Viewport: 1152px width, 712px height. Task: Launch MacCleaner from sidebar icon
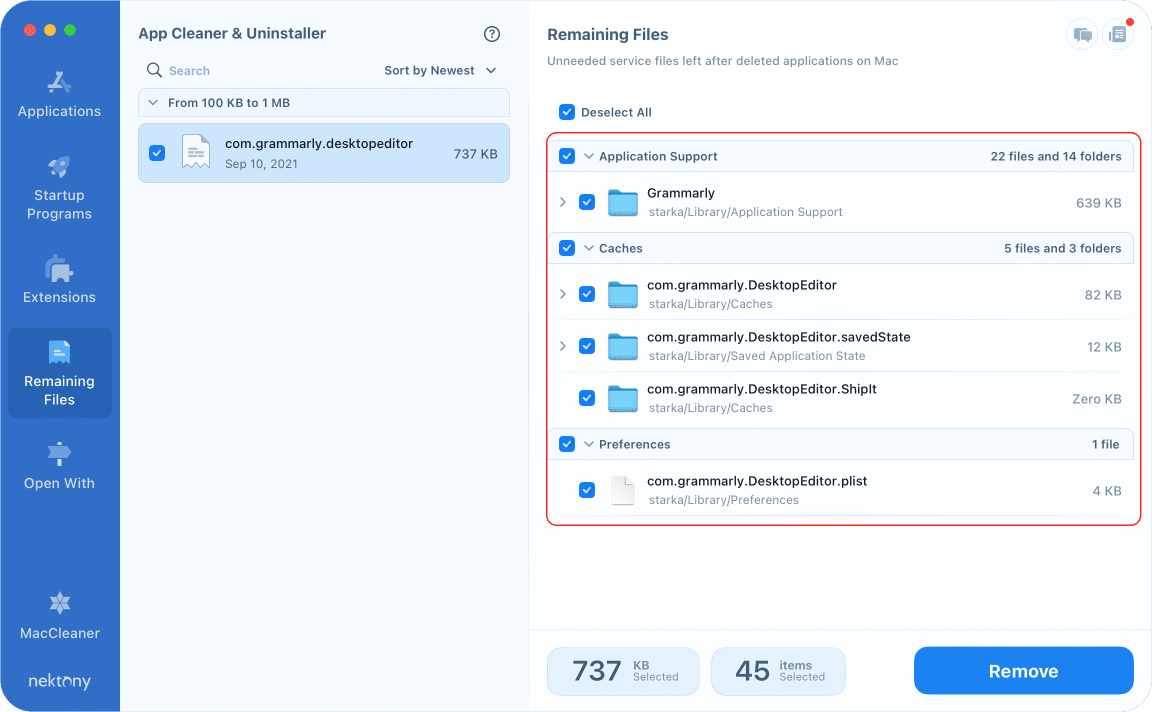[x=60, y=603]
